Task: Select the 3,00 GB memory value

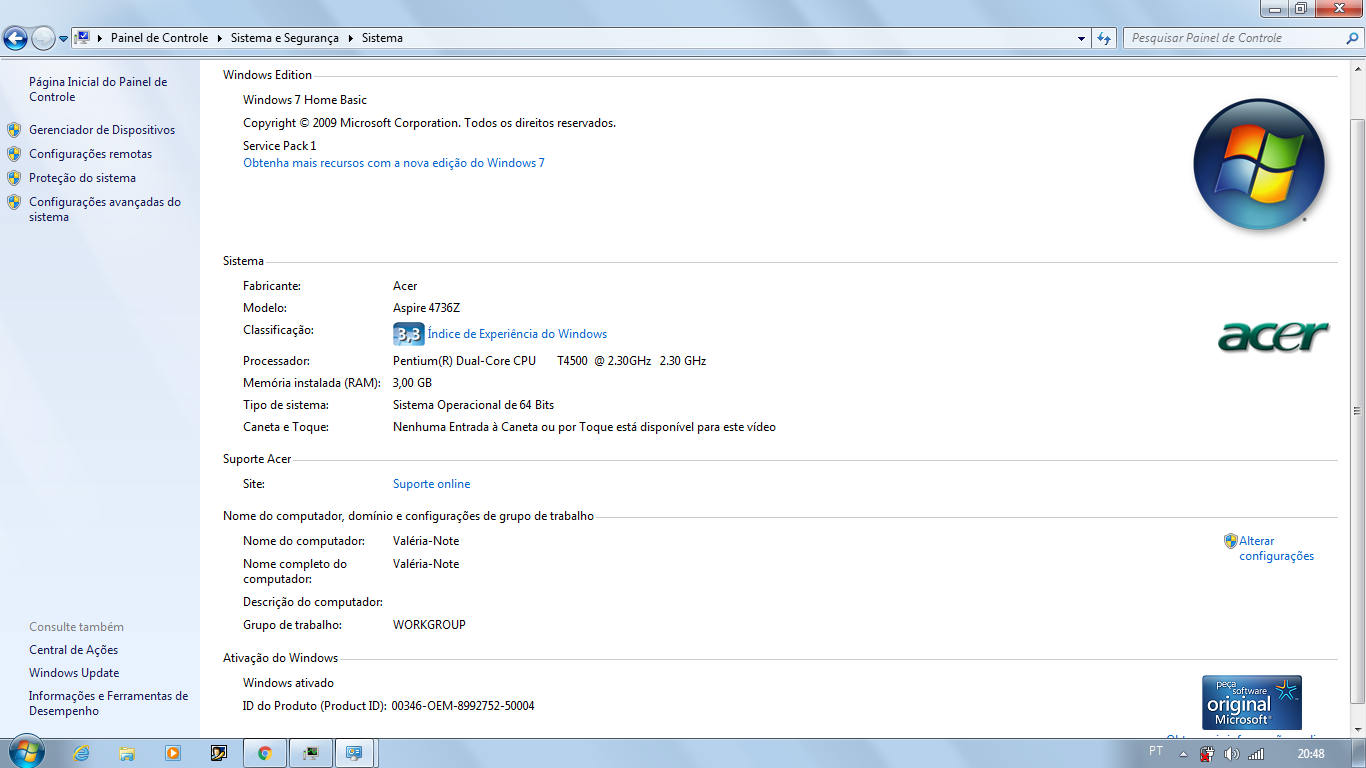Action: (x=412, y=383)
